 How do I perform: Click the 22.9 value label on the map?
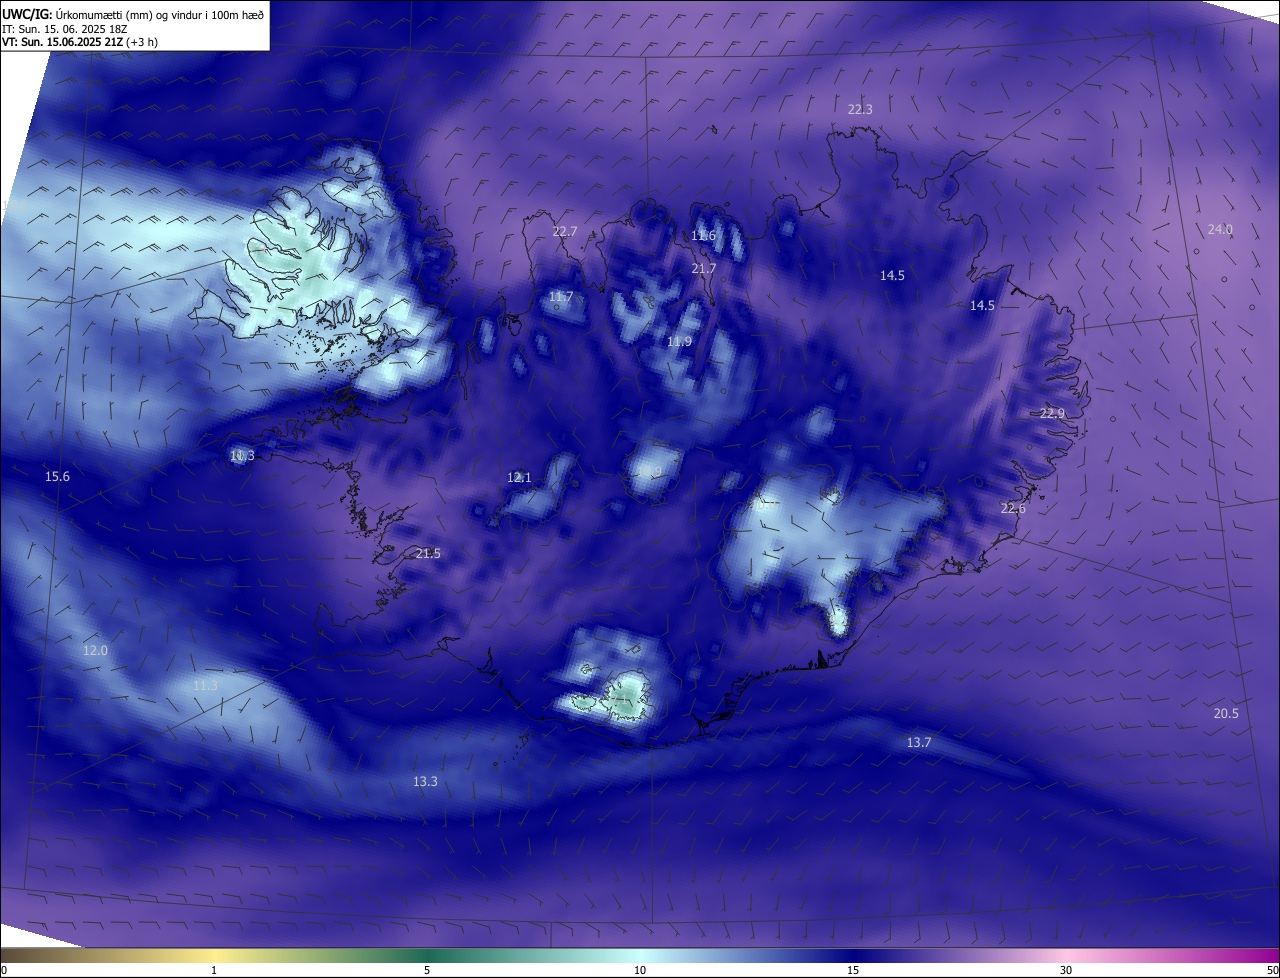[1053, 413]
